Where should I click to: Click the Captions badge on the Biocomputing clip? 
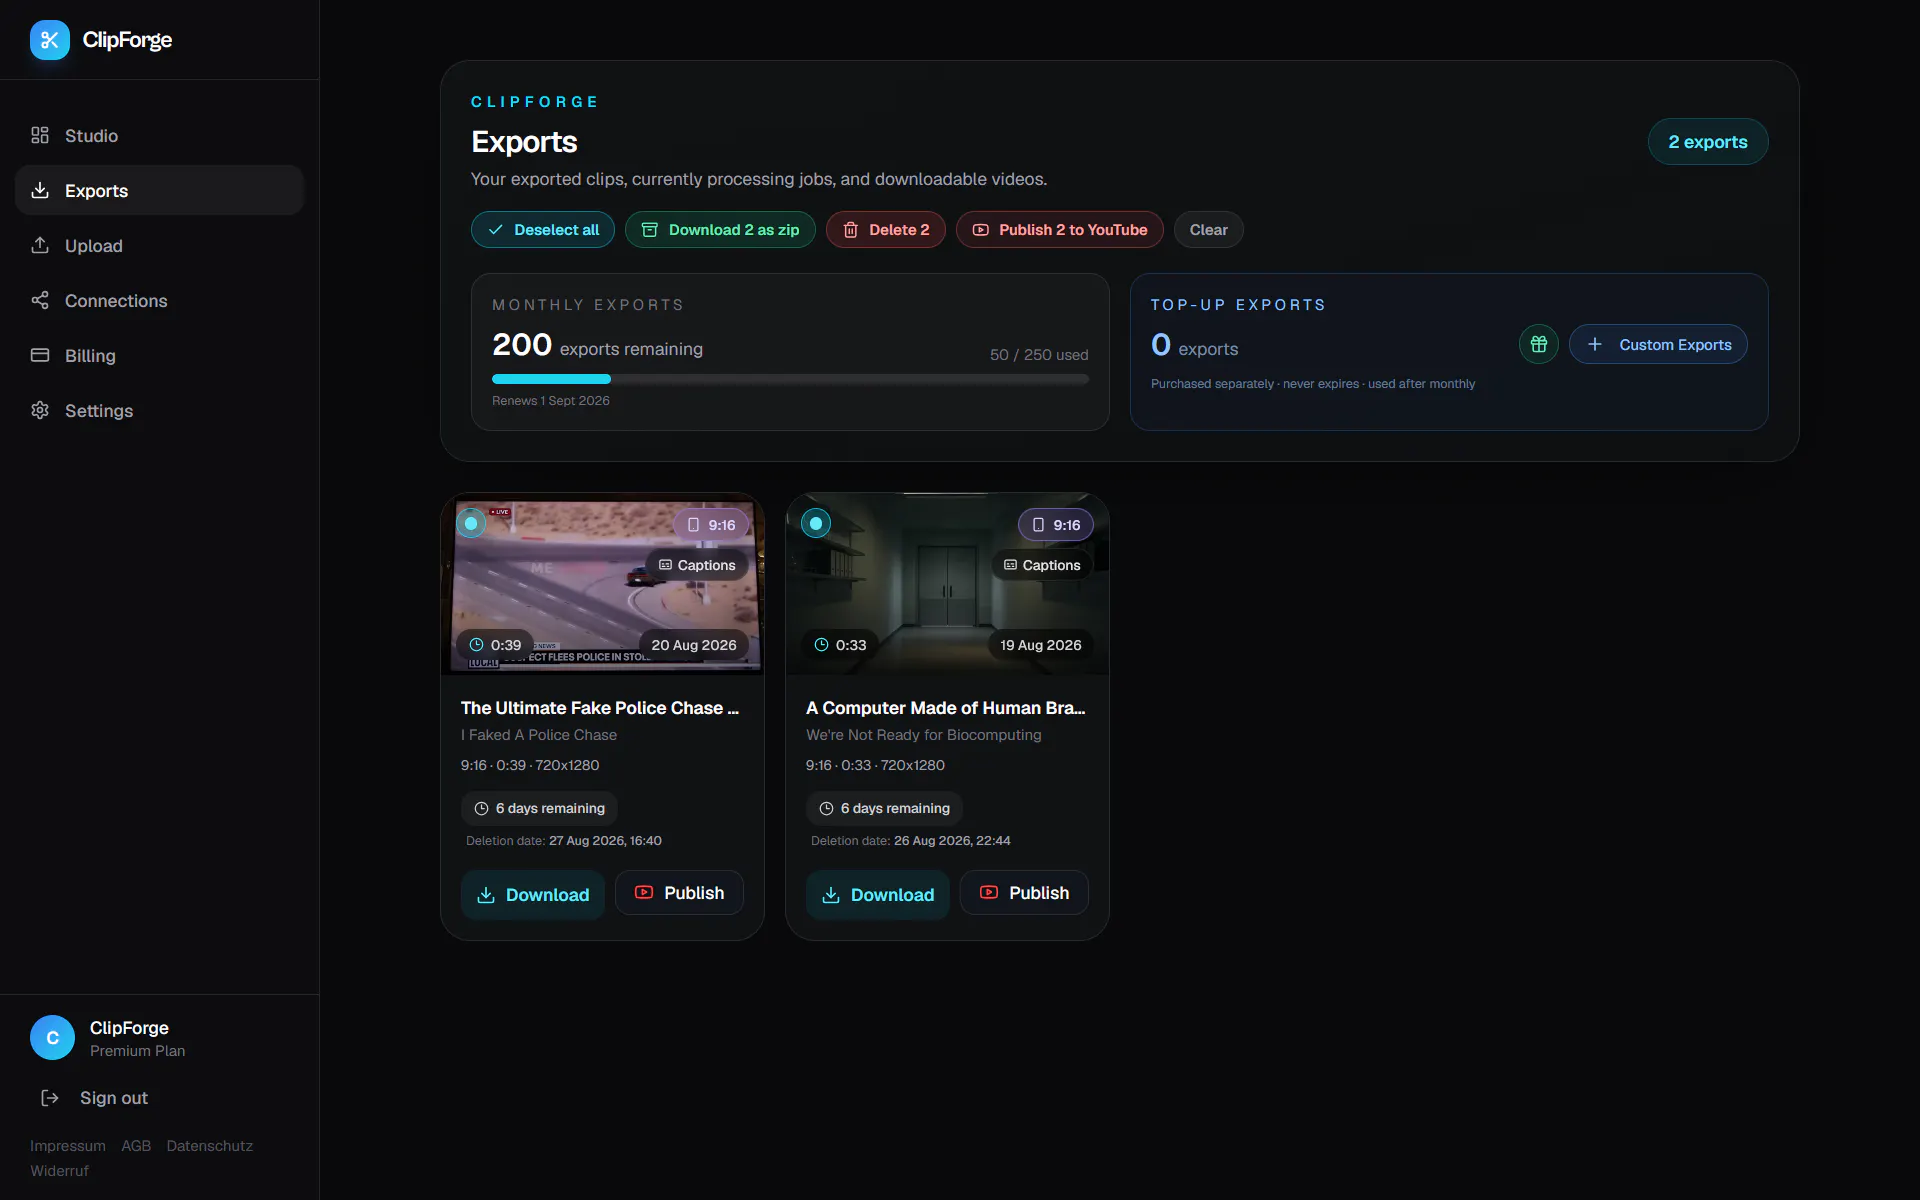[1042, 565]
